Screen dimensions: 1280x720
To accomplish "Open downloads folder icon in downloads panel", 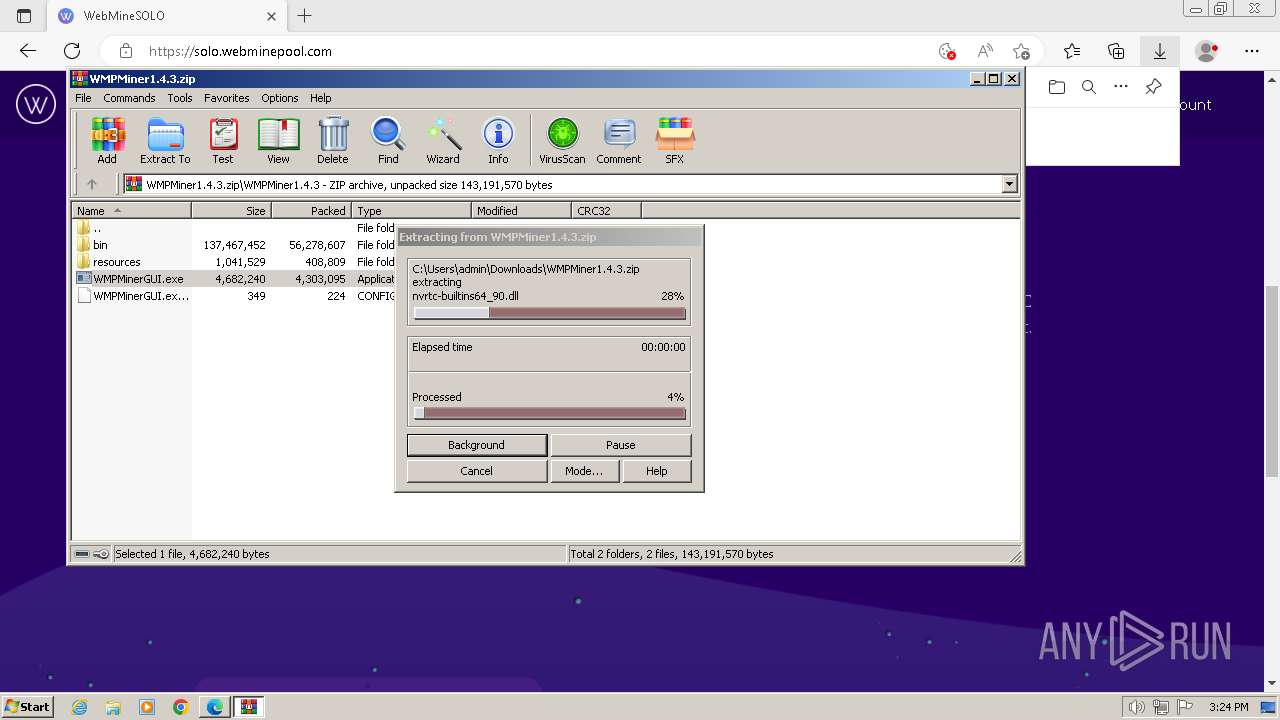I will tap(1057, 87).
